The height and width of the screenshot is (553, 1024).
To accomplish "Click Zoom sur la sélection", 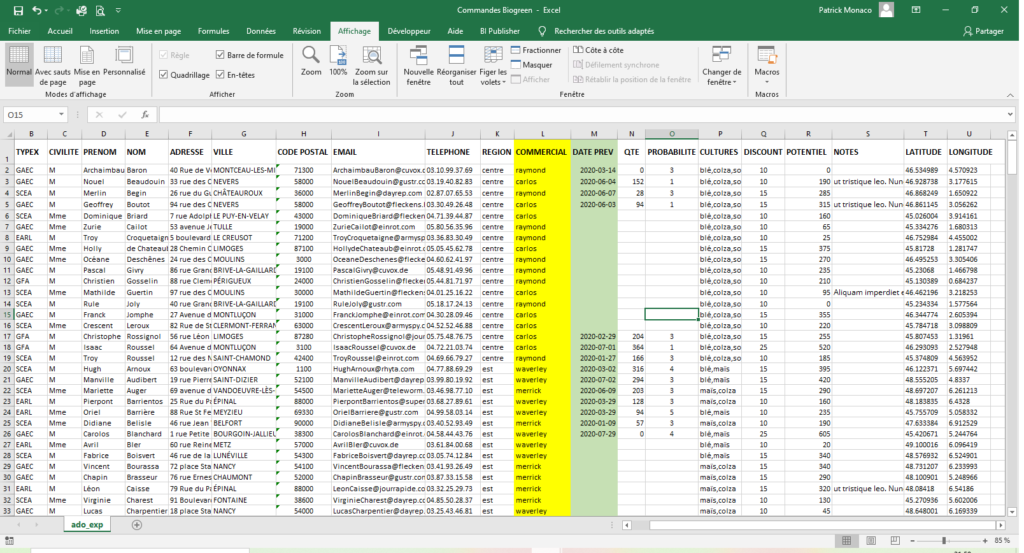I will coord(371,65).
